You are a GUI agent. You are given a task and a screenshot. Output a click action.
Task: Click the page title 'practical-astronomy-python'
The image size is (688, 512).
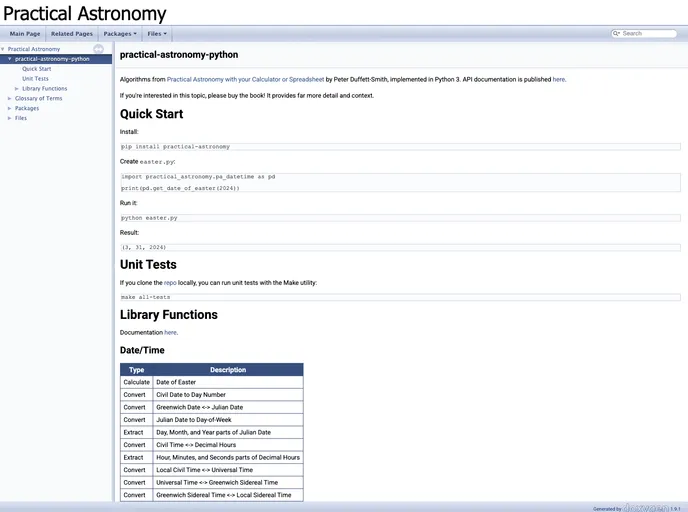(179, 55)
